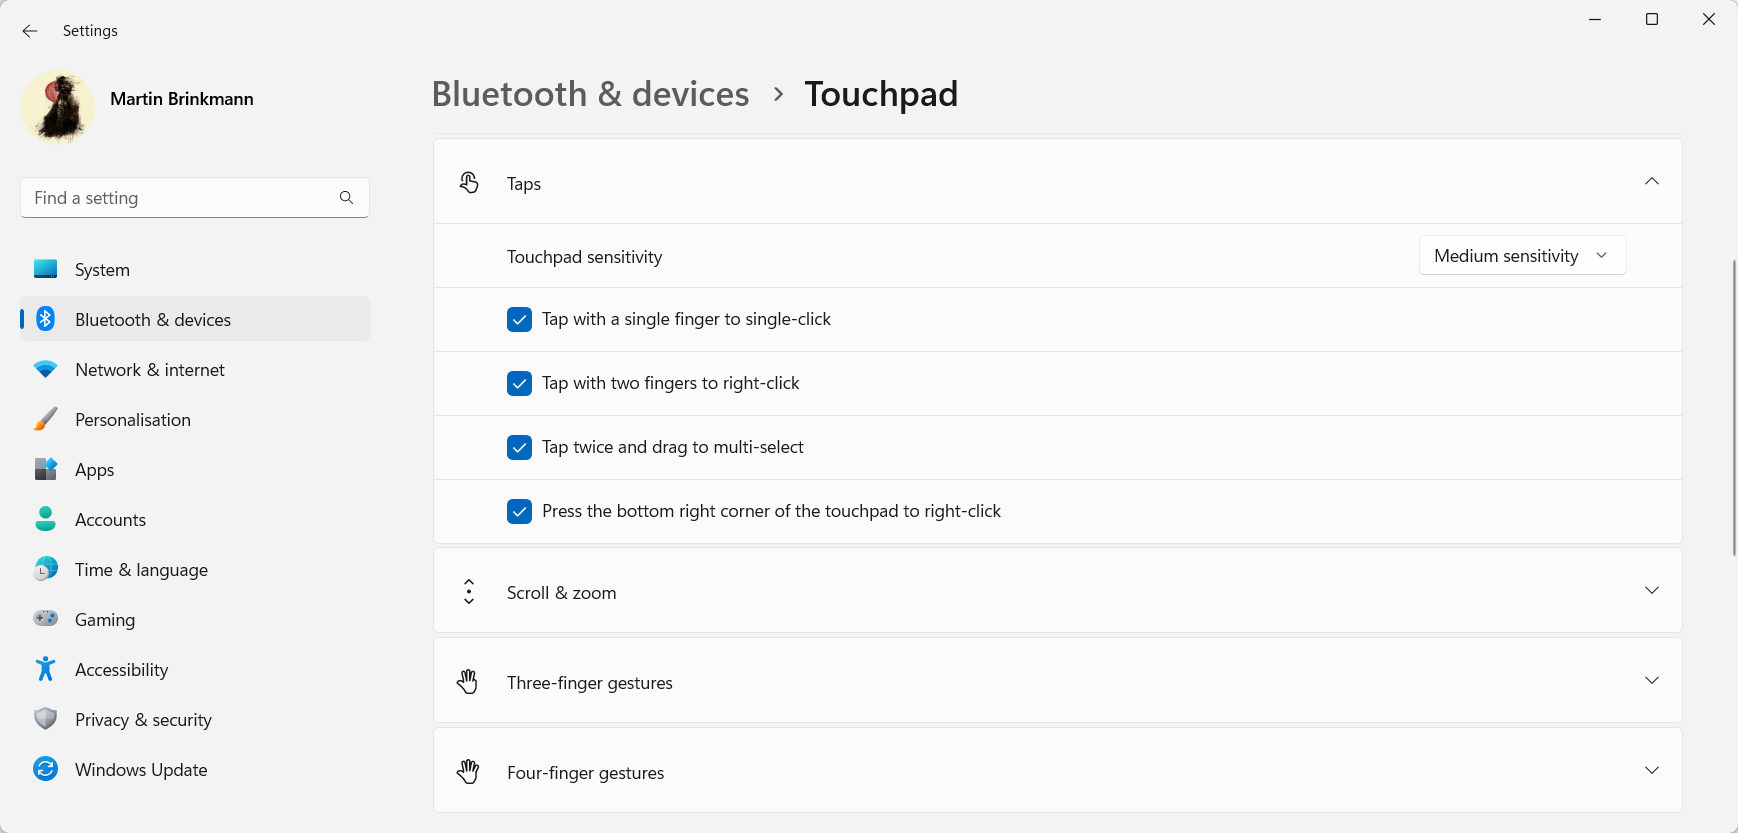
Task: Click the back arrow icon
Action: point(30,31)
